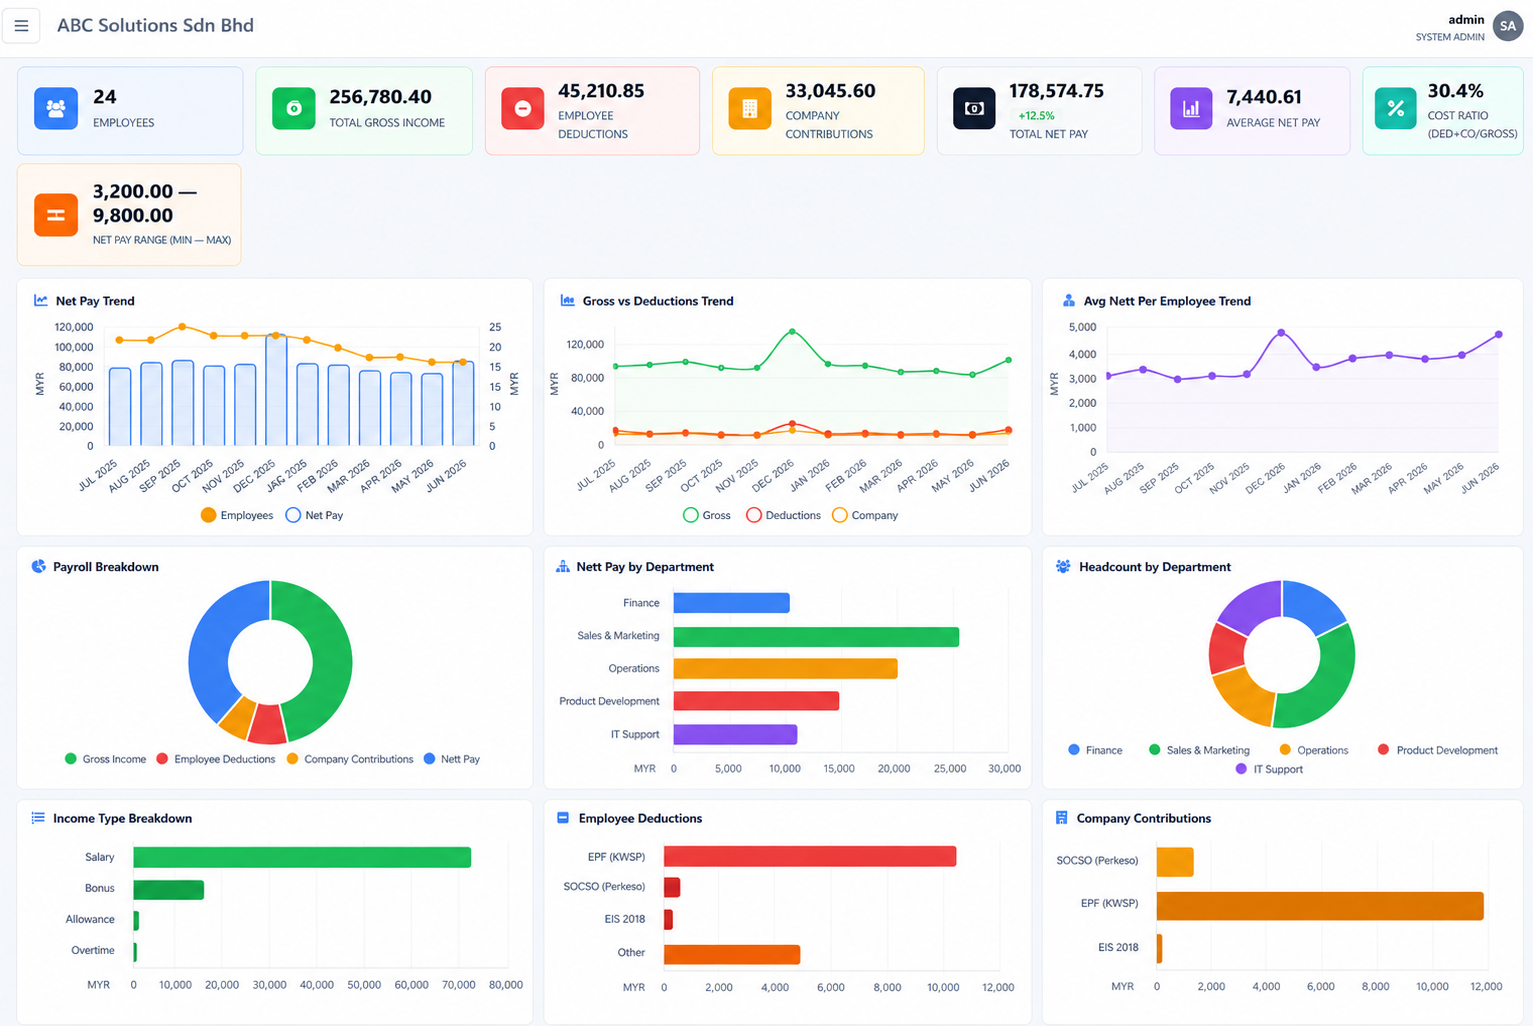Screen dimensions: 1533x1026
Task: Toggle IT Support in Headcount legend
Action: coord(1269,769)
